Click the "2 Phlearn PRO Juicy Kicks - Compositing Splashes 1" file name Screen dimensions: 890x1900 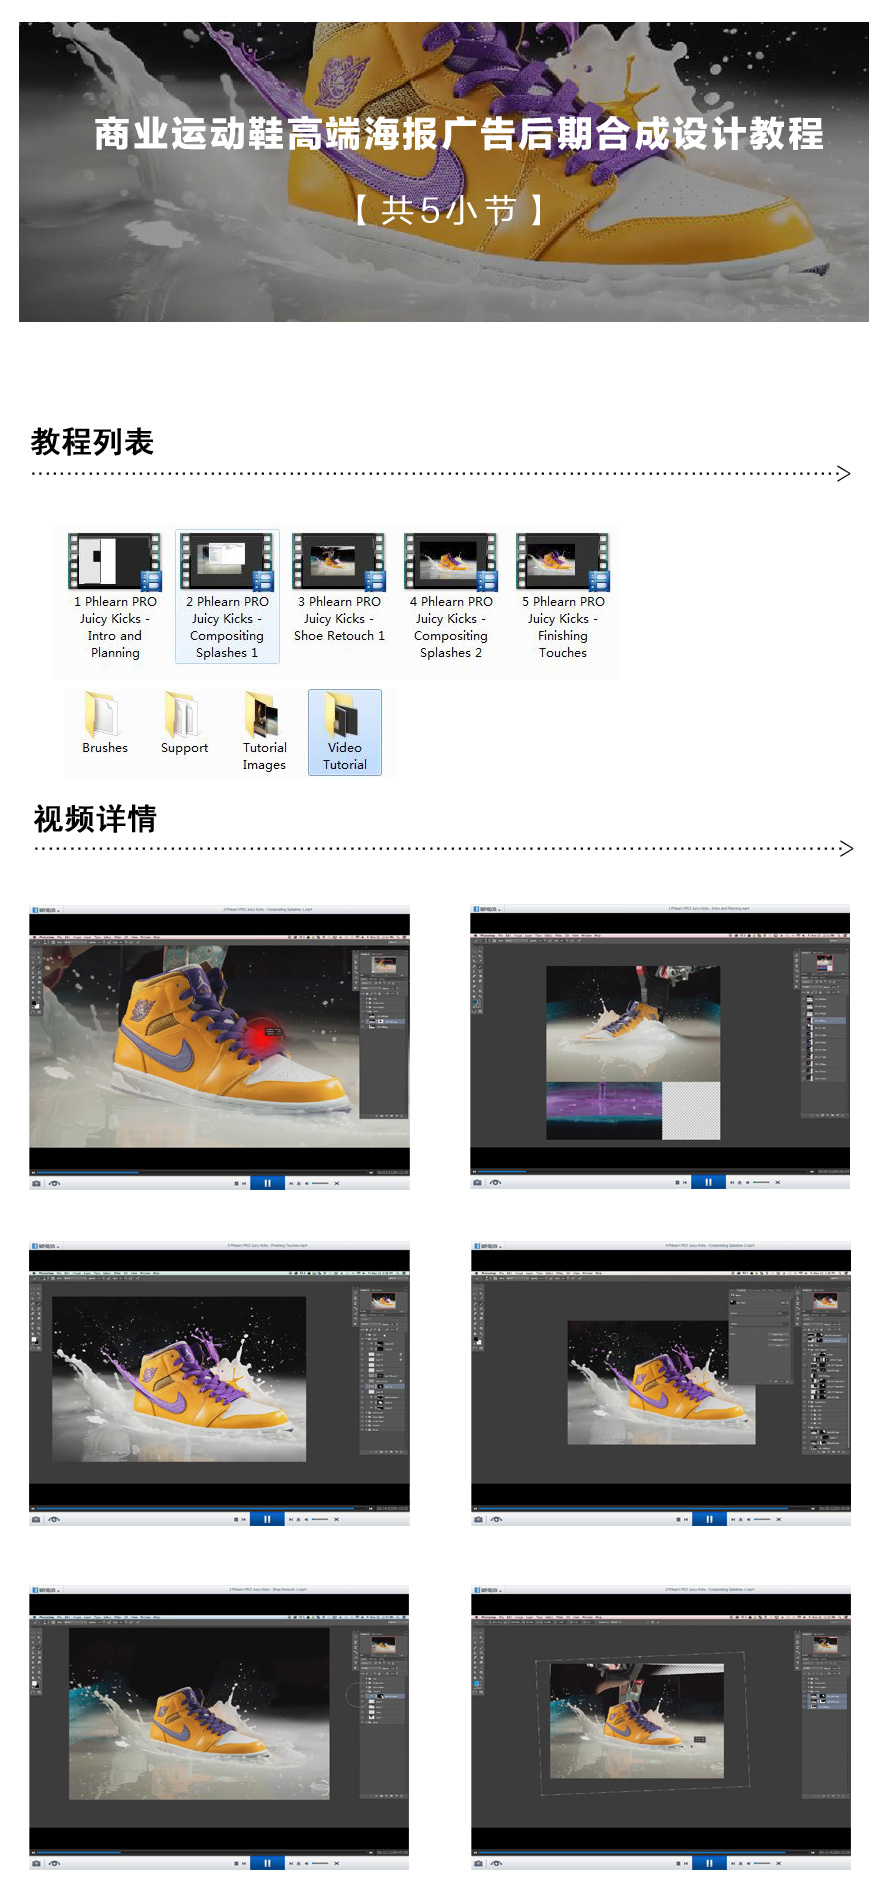[x=227, y=627]
